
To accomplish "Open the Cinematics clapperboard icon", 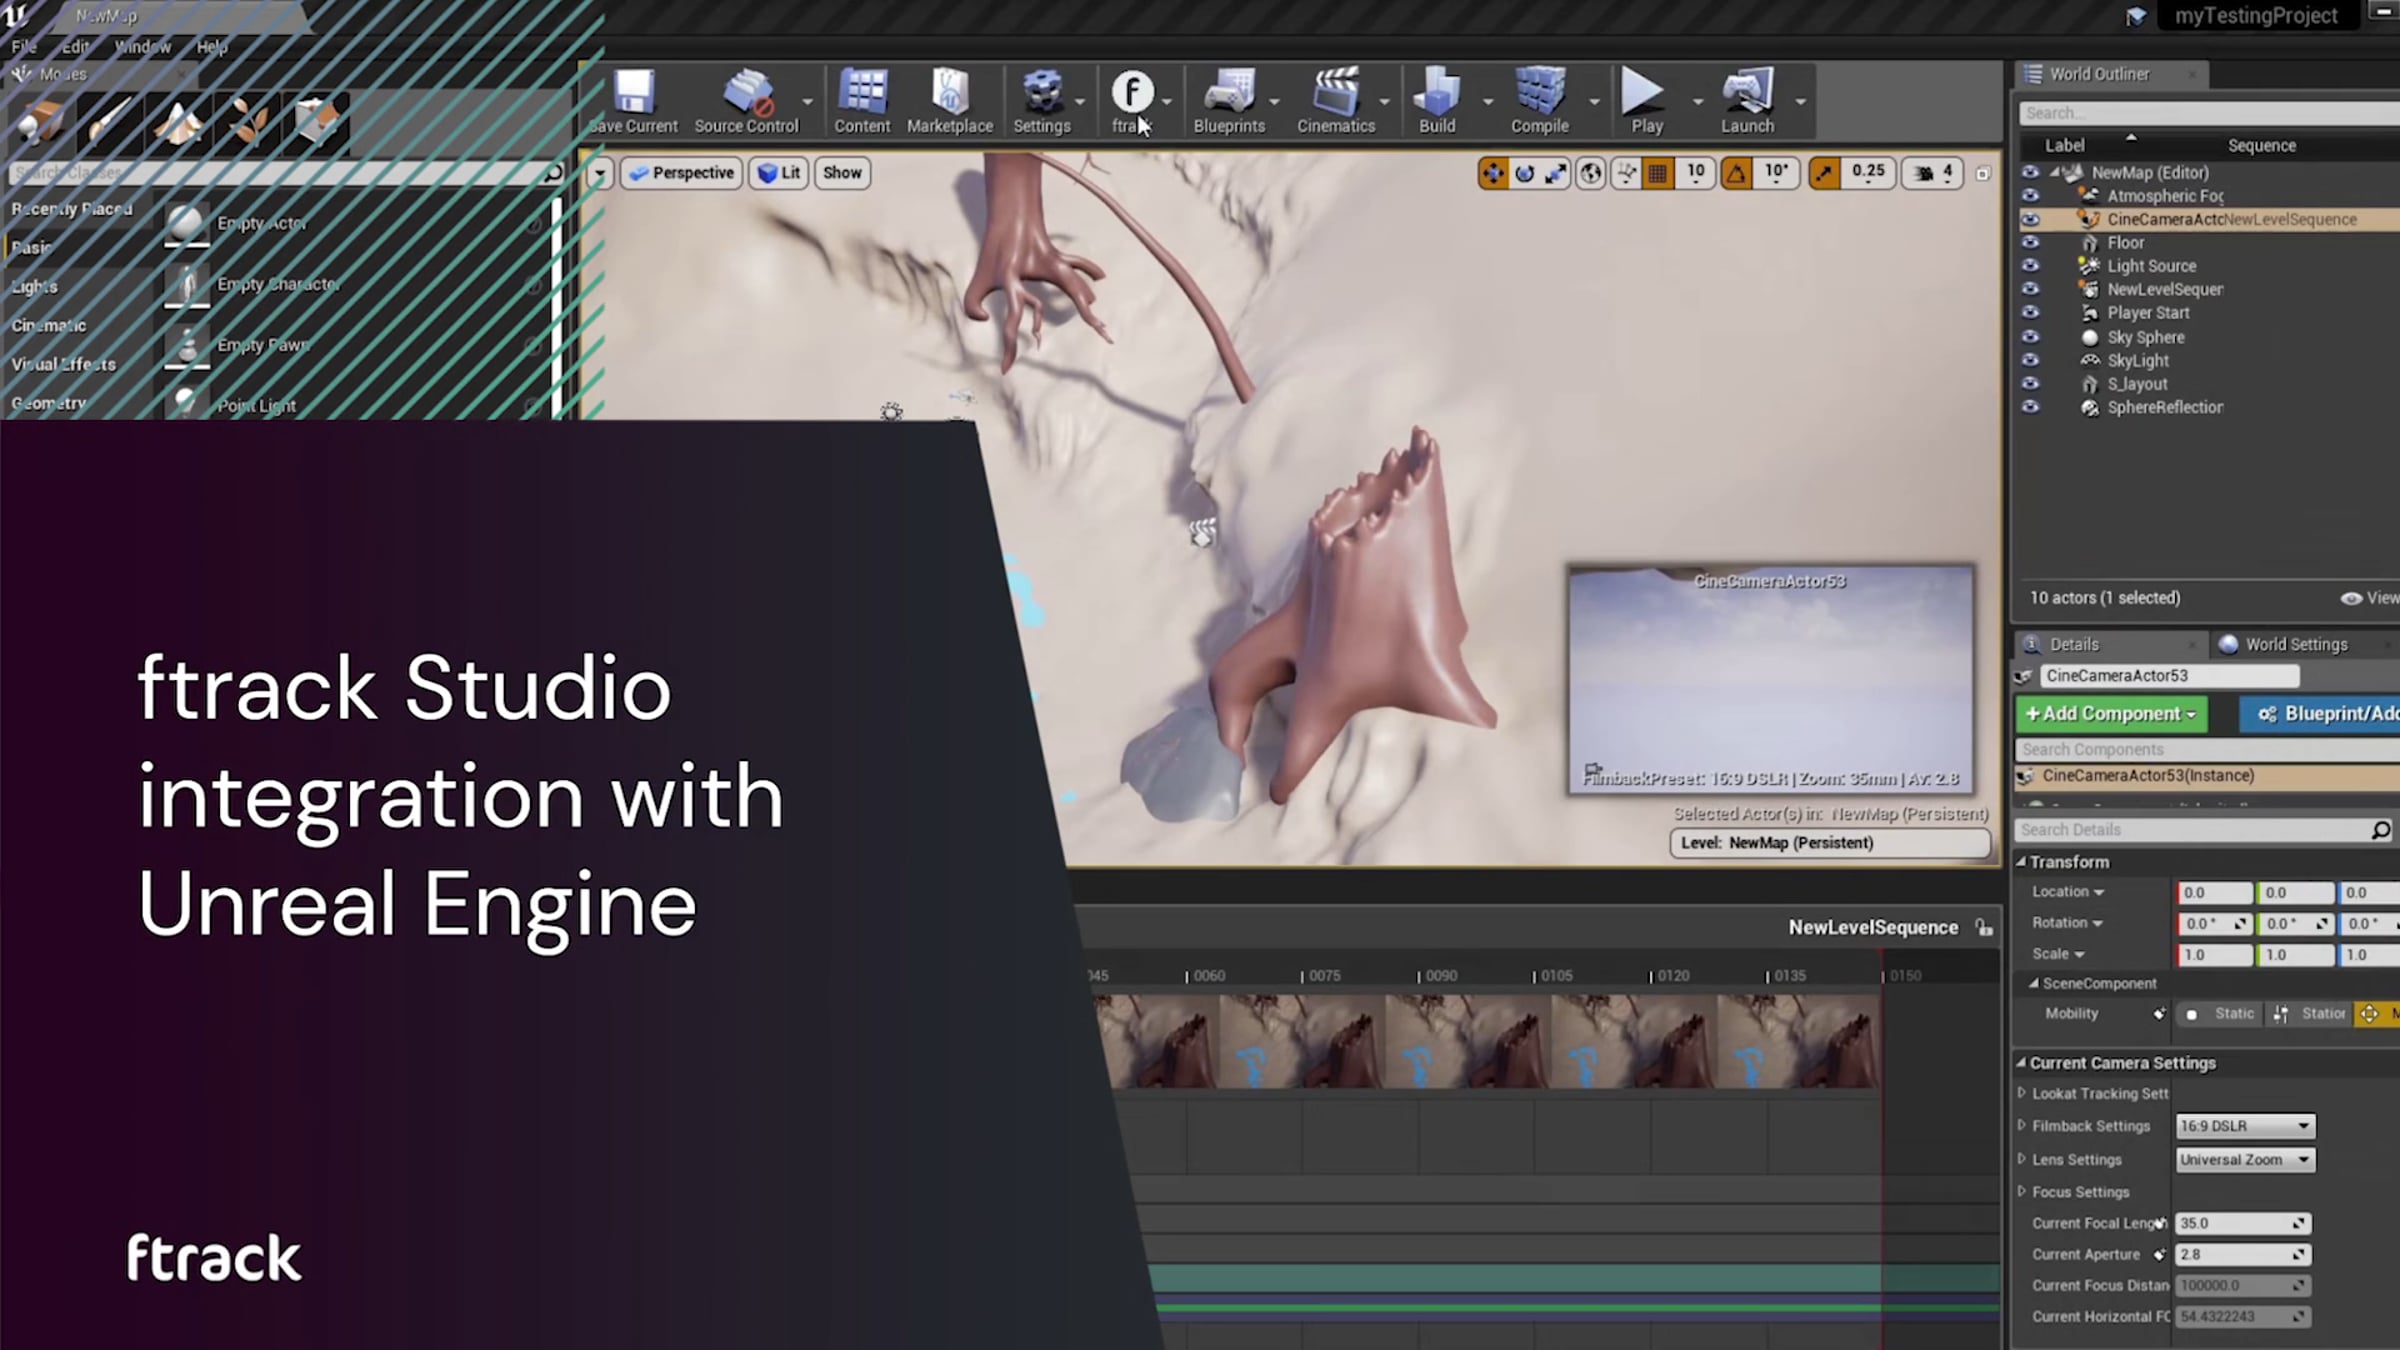I will (x=1336, y=100).
